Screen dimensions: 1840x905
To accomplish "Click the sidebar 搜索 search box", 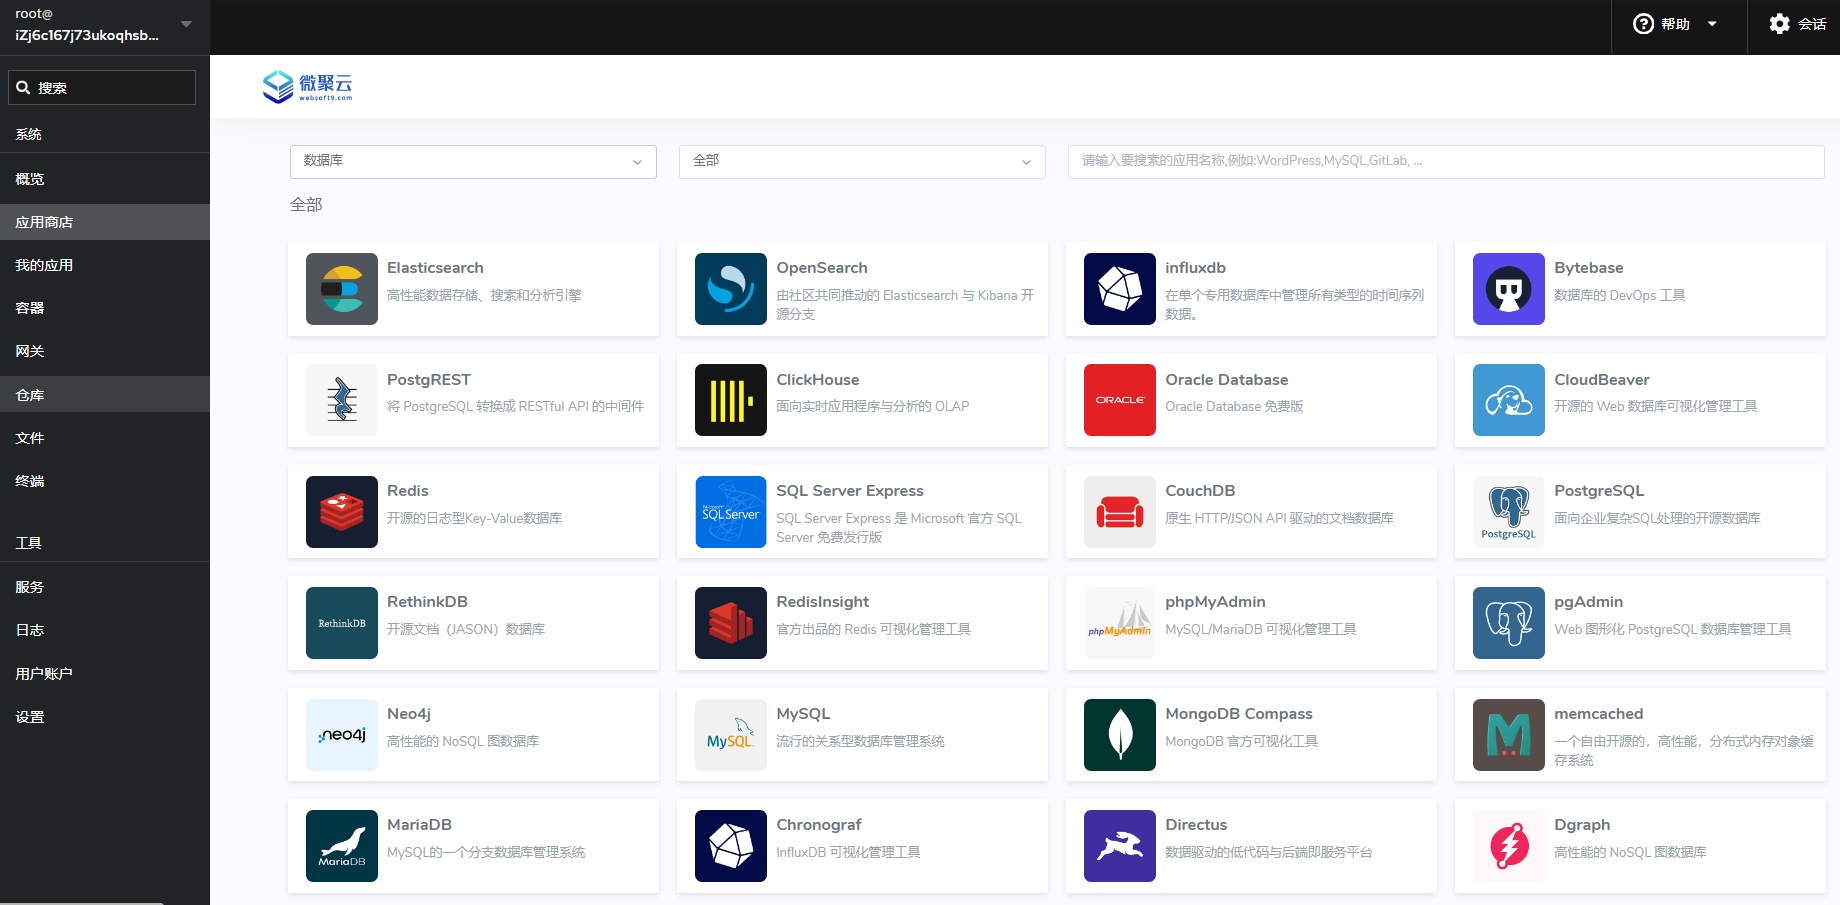I will 102,88.
